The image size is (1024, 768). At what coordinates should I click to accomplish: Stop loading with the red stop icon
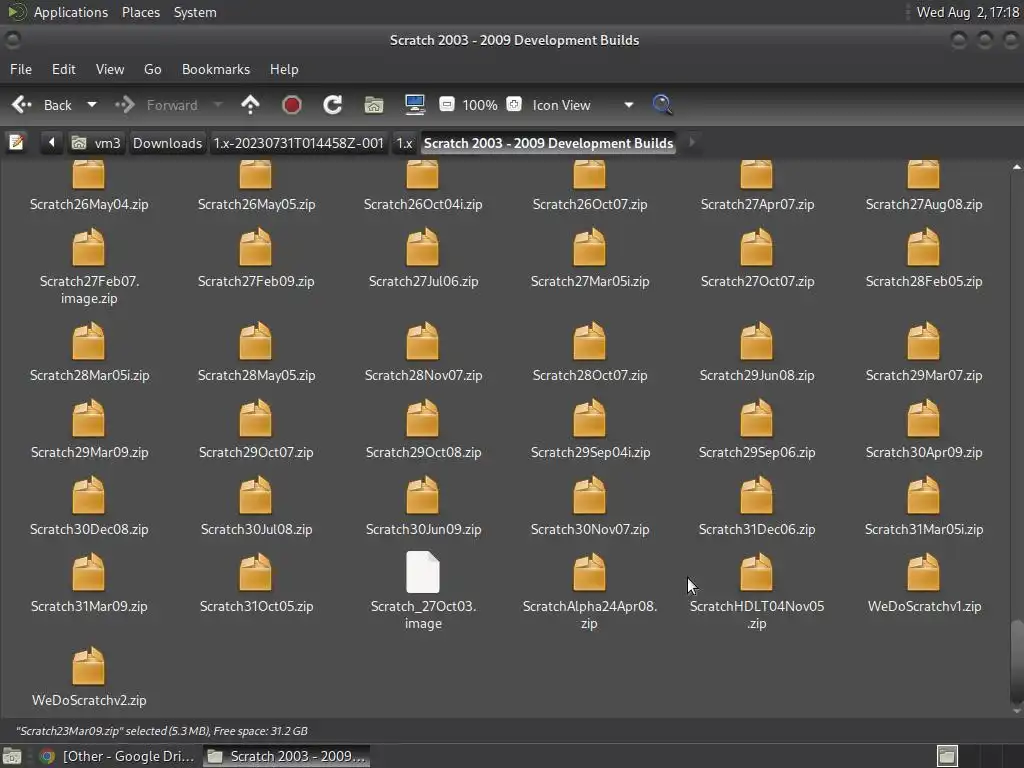291,104
